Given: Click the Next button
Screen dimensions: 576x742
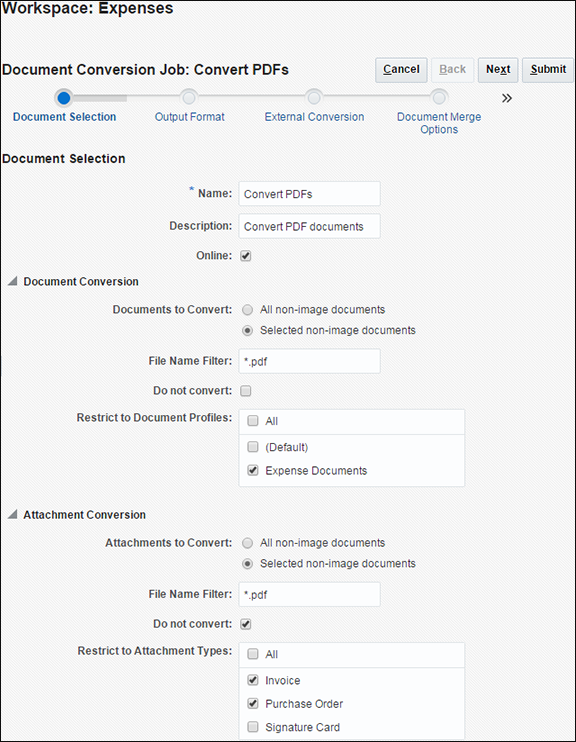Looking at the screenshot, I should click(498, 70).
